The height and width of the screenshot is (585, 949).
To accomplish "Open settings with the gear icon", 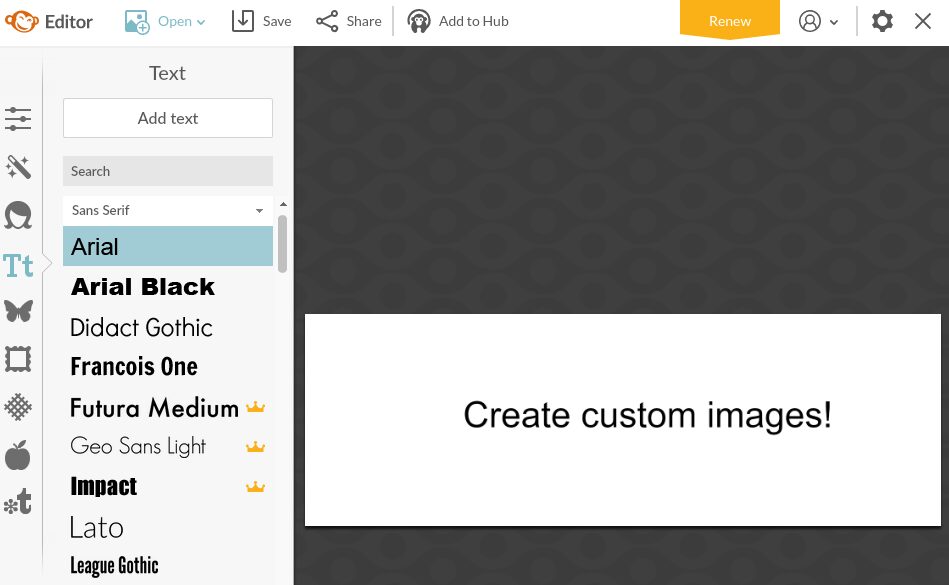I will [x=882, y=21].
